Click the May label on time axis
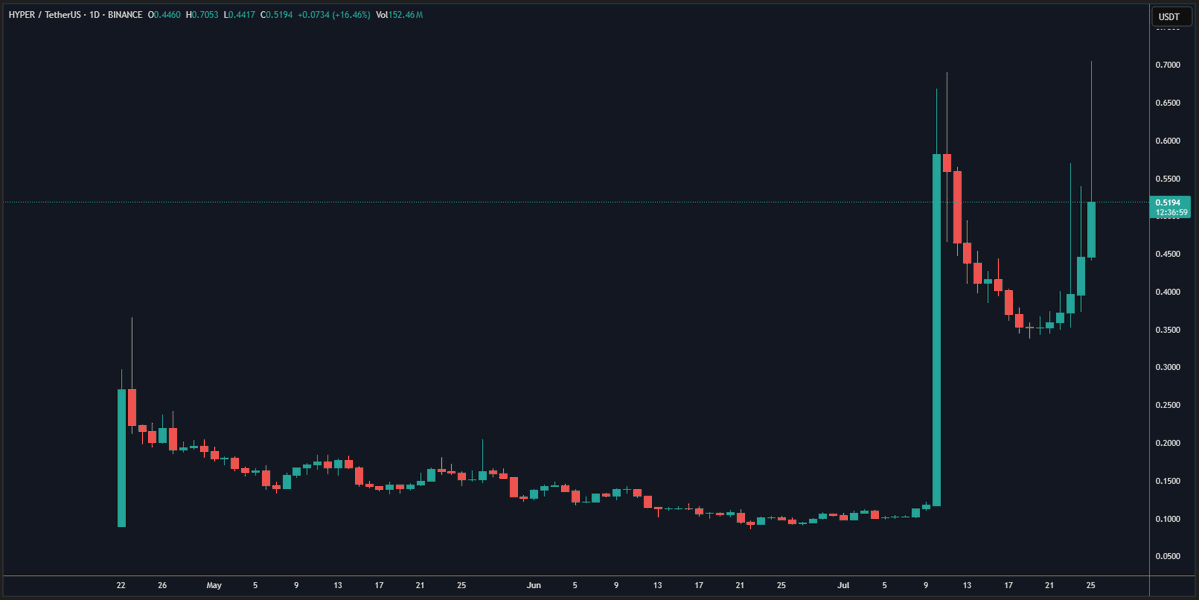1199x600 pixels. click(214, 586)
